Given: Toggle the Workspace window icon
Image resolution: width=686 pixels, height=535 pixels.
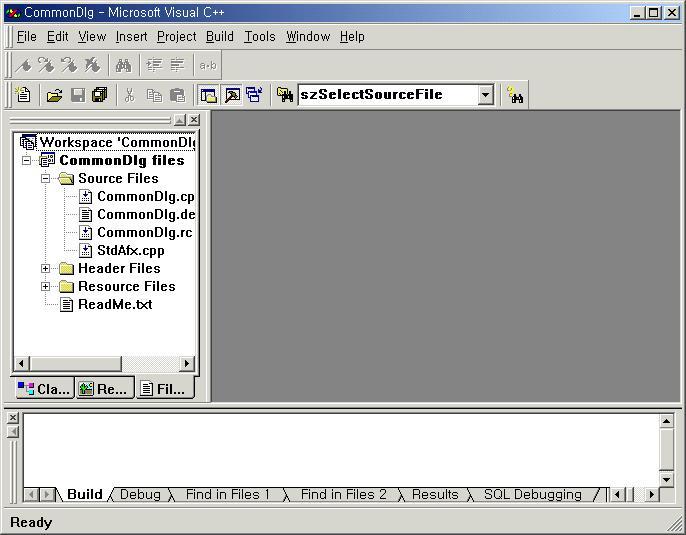Looking at the screenshot, I should 209,94.
